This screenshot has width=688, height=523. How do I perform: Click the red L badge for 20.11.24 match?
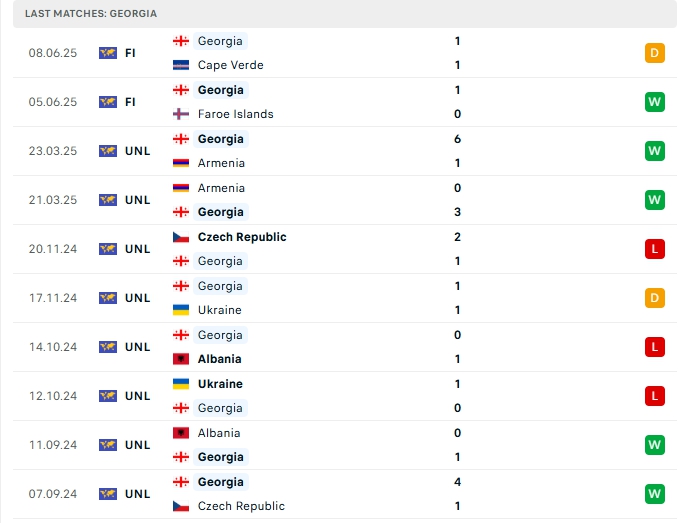[655, 249]
